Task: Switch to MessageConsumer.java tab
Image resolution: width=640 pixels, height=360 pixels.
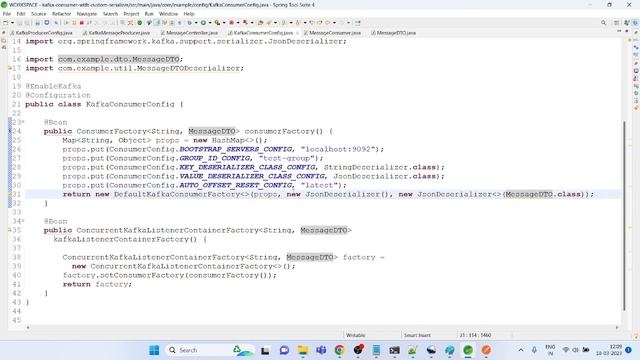Action: tap(332, 33)
